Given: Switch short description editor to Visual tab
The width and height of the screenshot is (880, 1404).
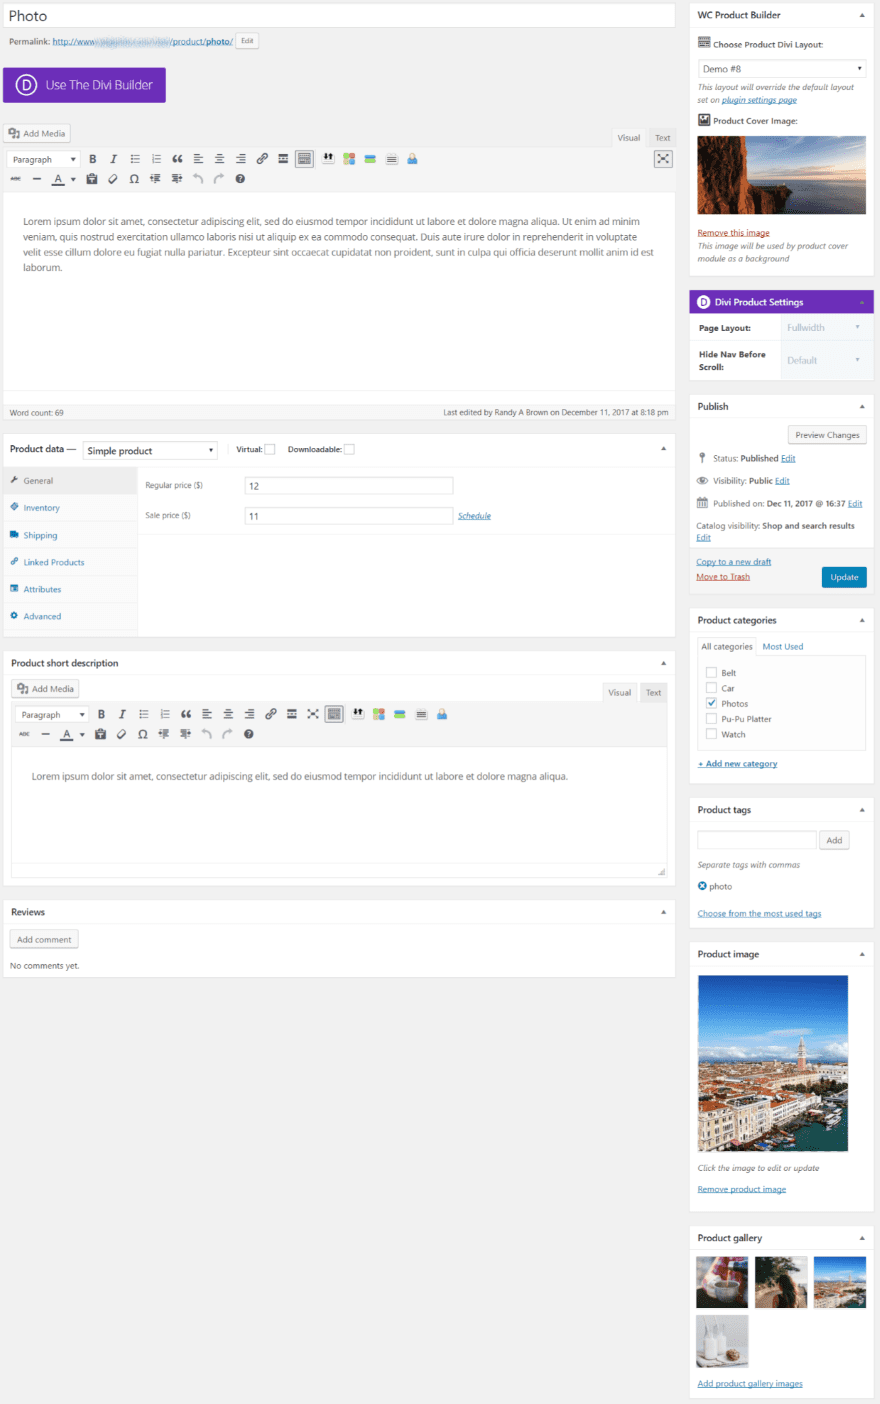Looking at the screenshot, I should [x=620, y=692].
